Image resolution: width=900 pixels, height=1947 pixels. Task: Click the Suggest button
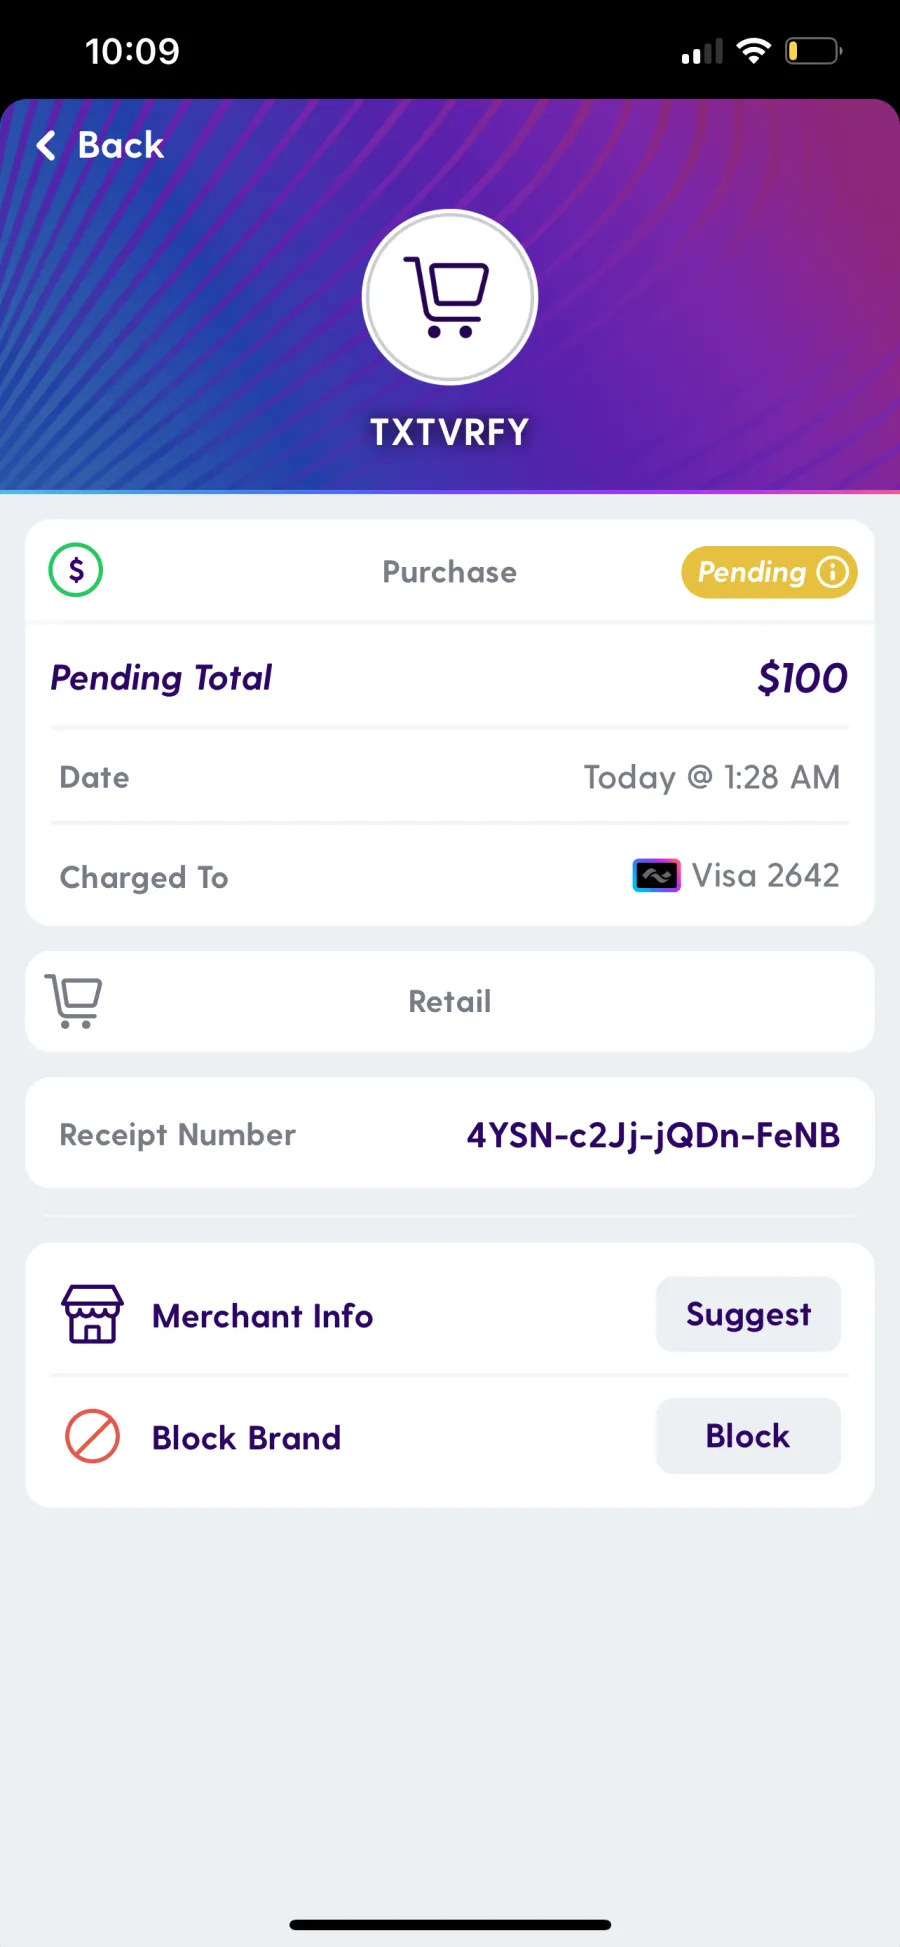[748, 1314]
